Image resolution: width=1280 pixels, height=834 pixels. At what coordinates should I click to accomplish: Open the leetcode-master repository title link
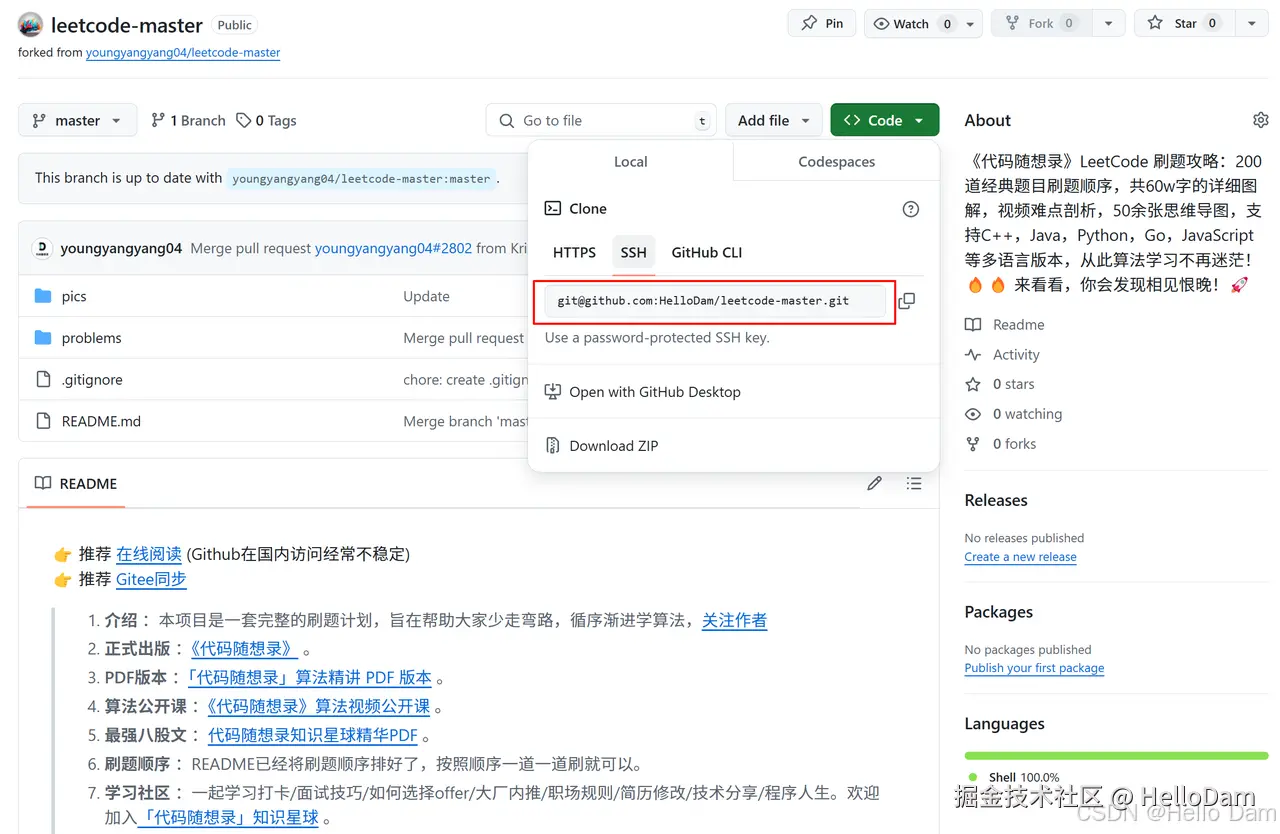(127, 25)
